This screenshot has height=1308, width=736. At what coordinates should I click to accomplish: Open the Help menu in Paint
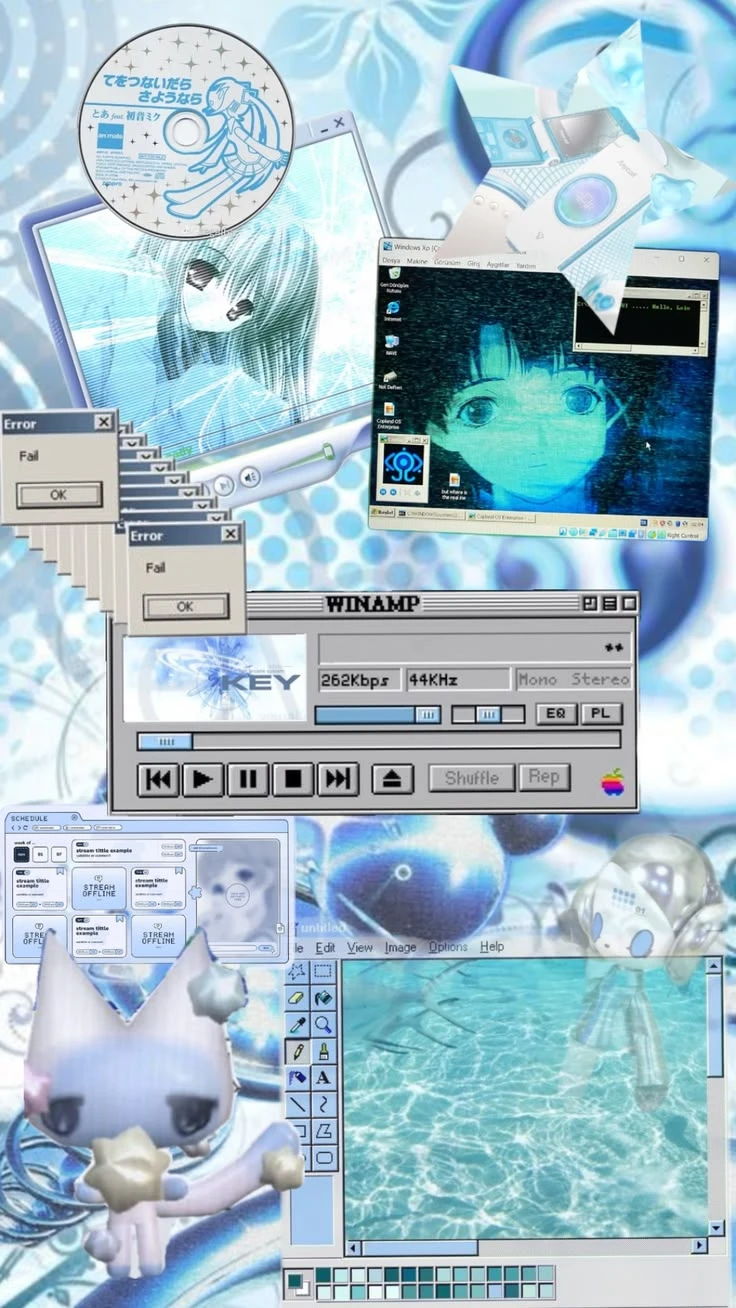(x=492, y=947)
